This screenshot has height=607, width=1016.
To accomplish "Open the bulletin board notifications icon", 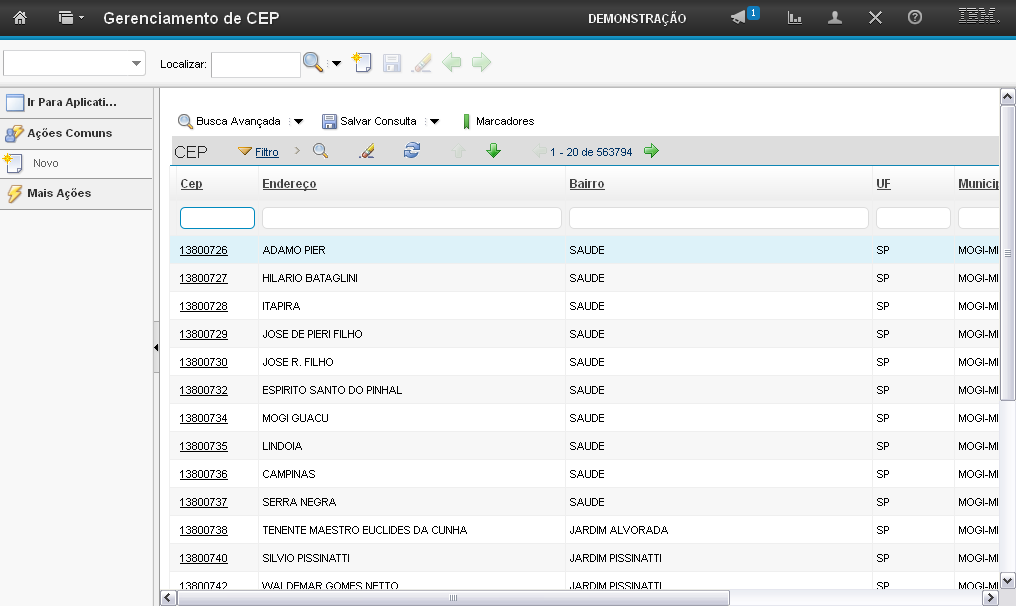I will (739, 18).
